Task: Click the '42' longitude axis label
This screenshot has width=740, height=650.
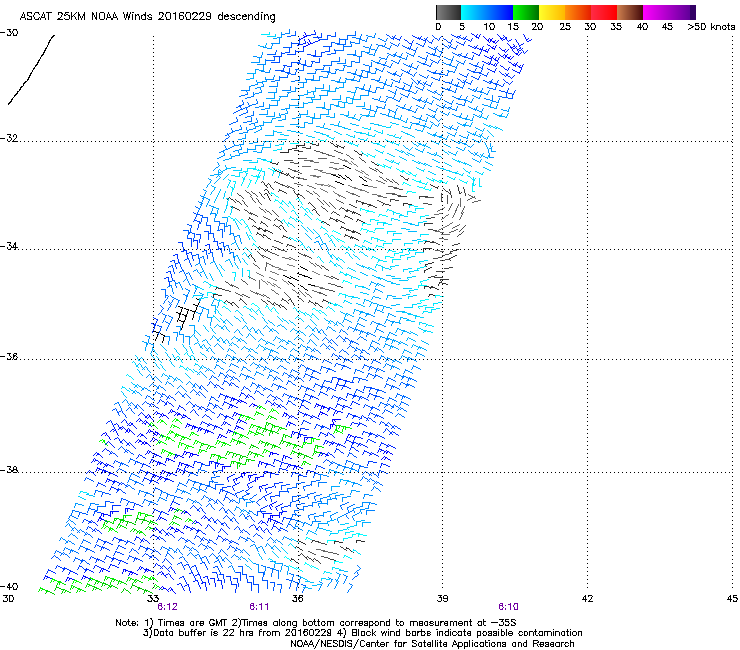Action: coord(587,599)
